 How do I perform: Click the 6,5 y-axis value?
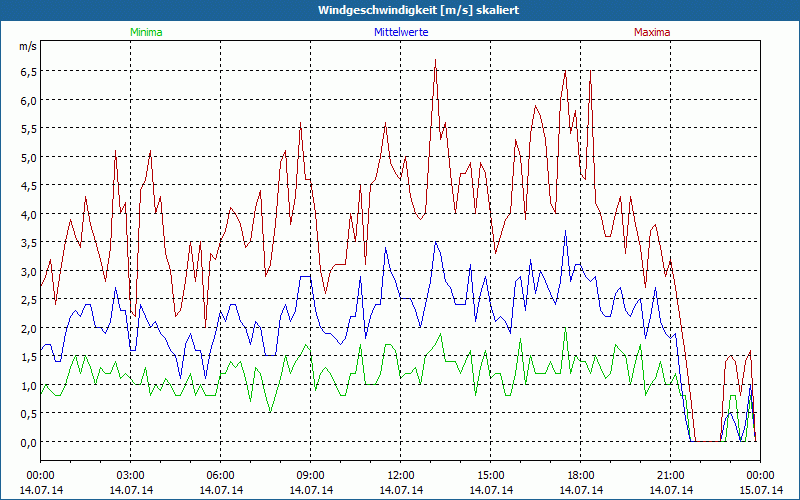[29, 72]
